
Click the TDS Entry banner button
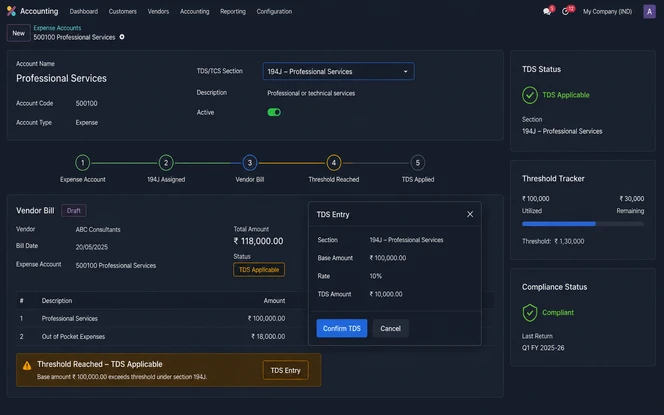[x=285, y=370]
